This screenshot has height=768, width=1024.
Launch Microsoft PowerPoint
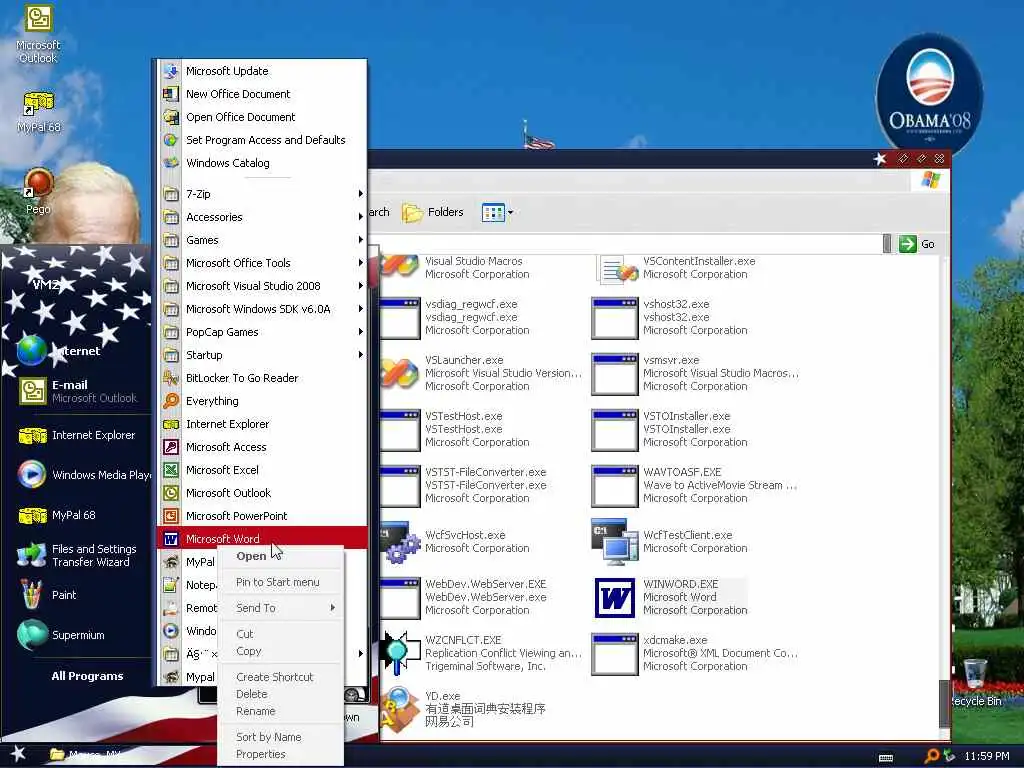click(261, 515)
